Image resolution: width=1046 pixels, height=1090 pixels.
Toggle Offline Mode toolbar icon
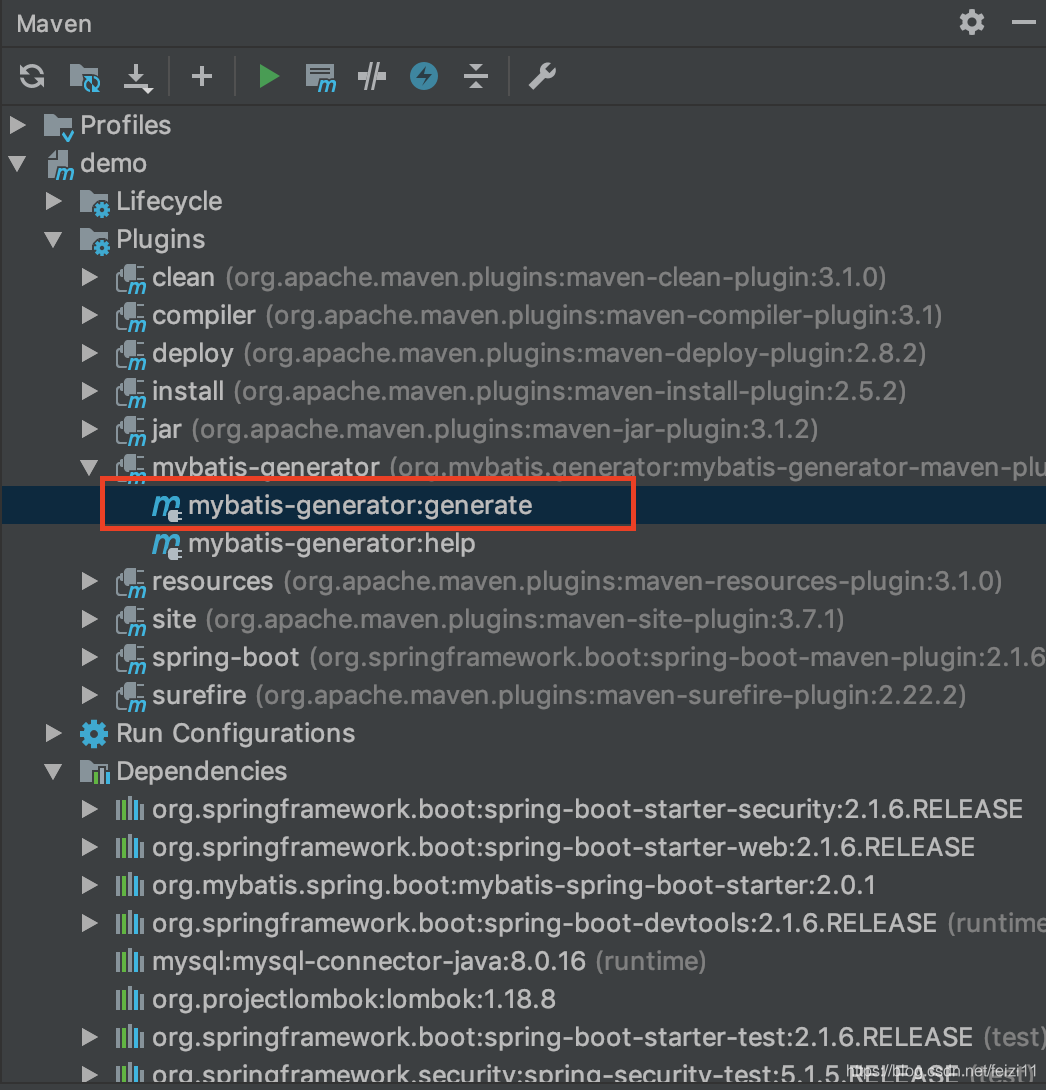(x=372, y=76)
